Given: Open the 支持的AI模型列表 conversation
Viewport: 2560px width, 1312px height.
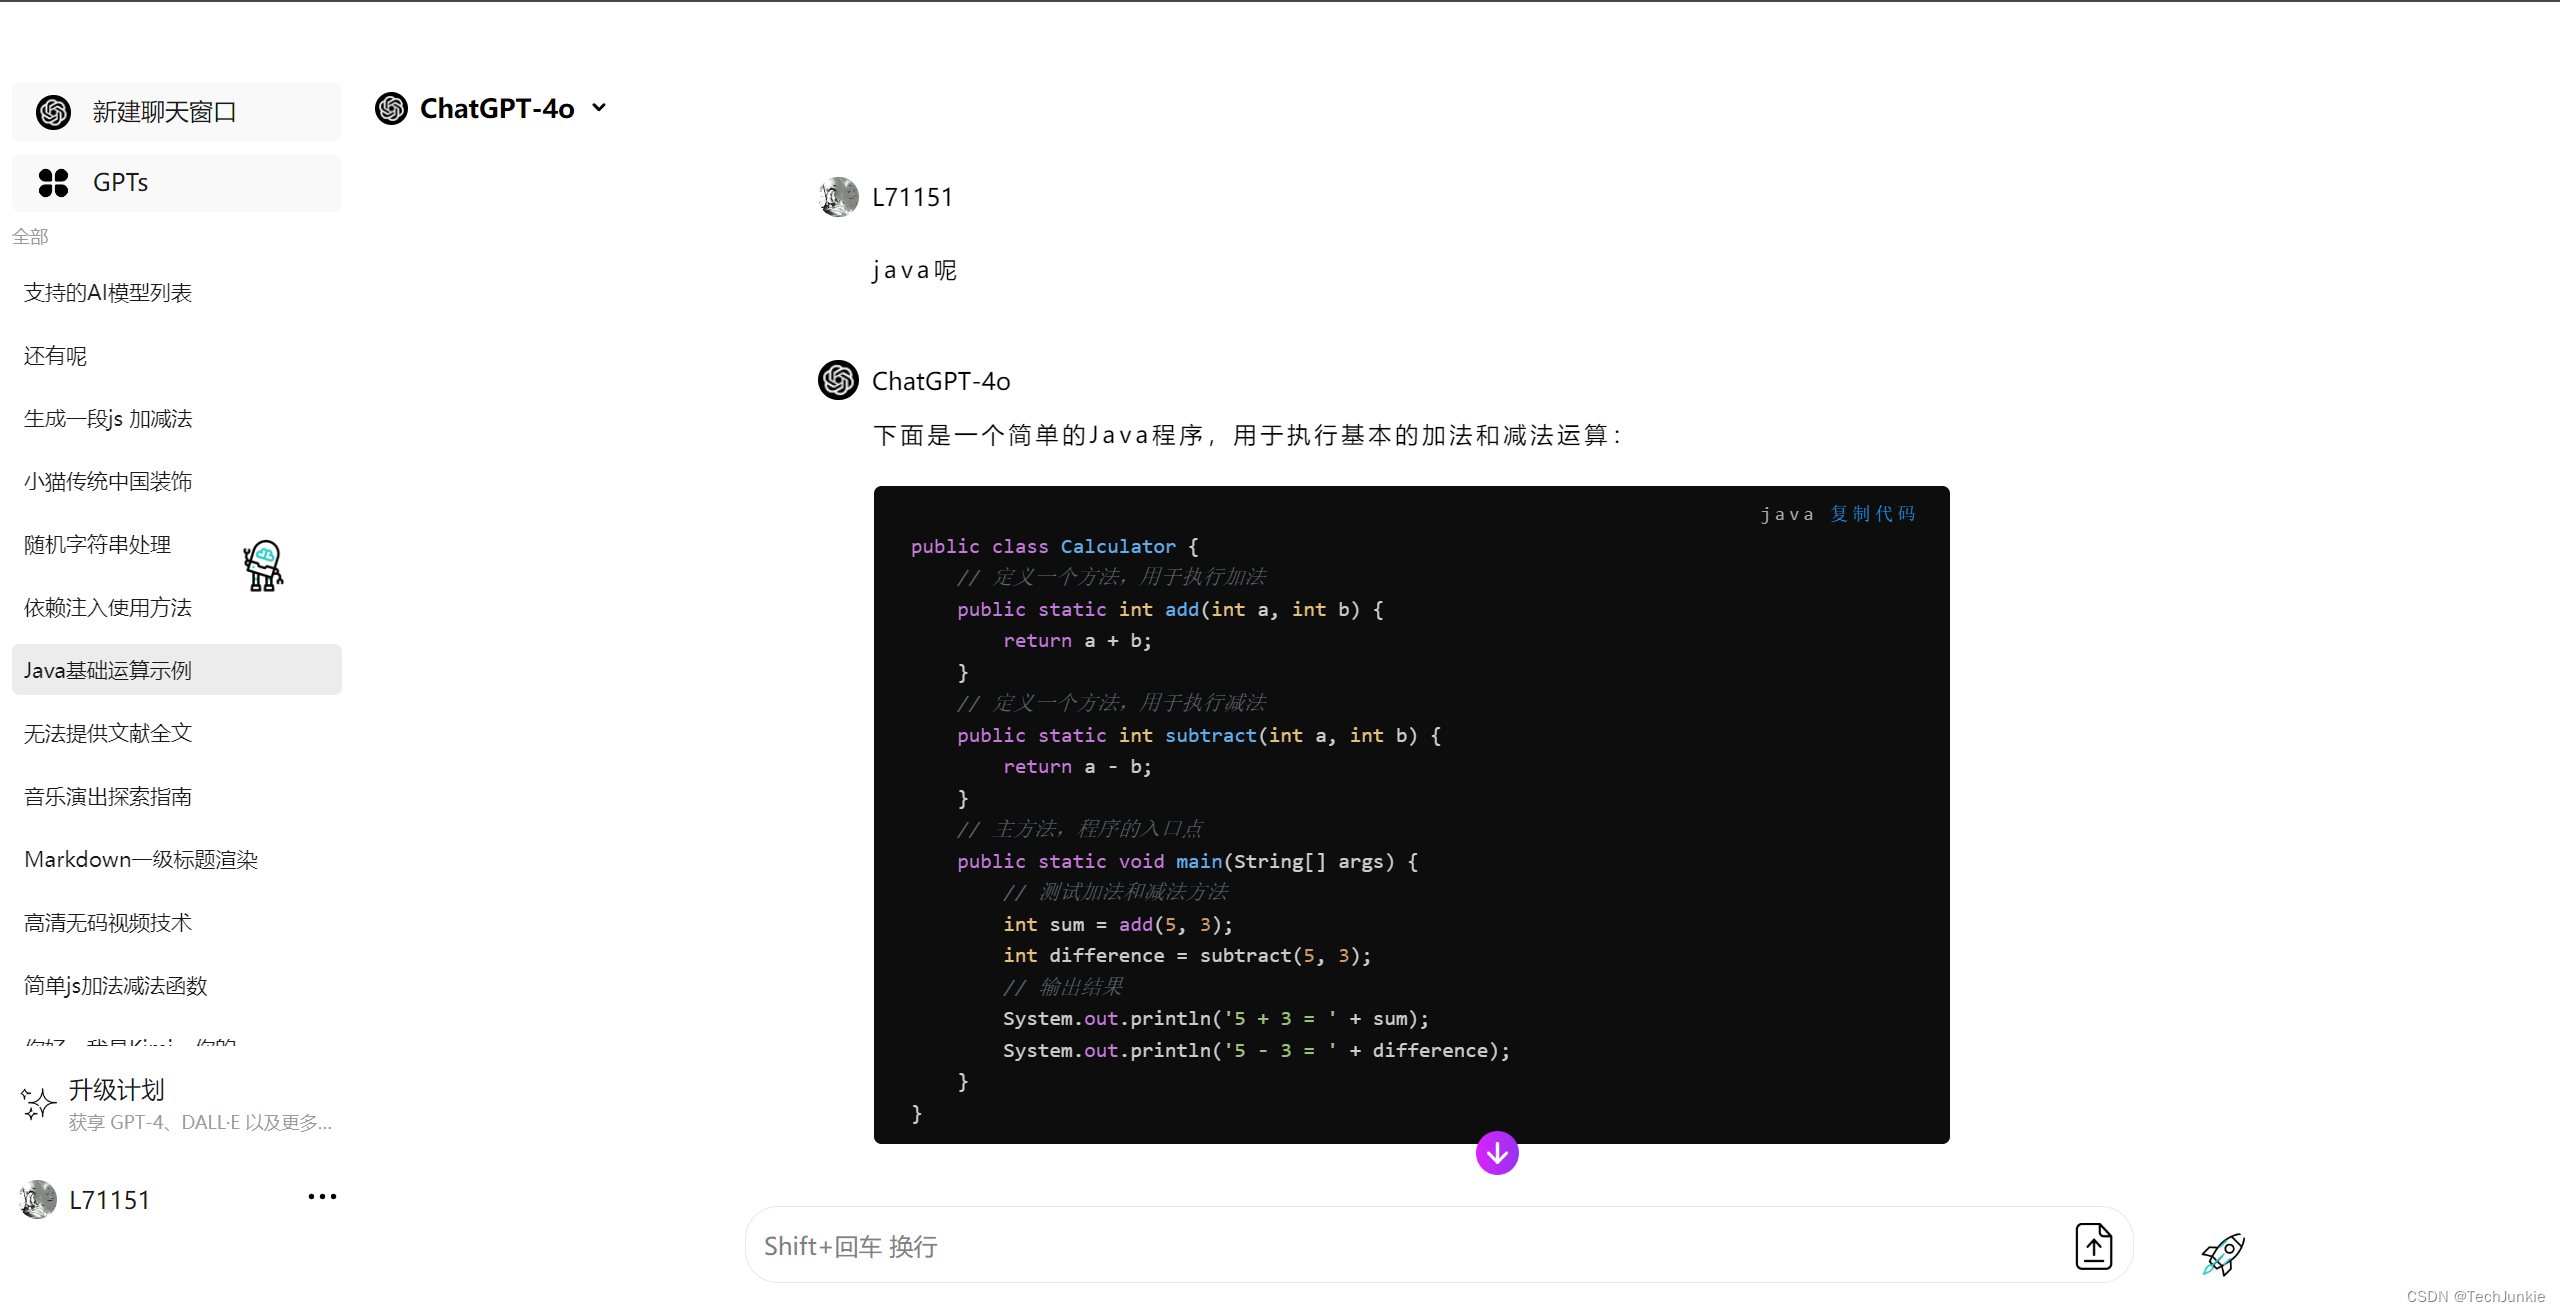Looking at the screenshot, I should [x=108, y=293].
